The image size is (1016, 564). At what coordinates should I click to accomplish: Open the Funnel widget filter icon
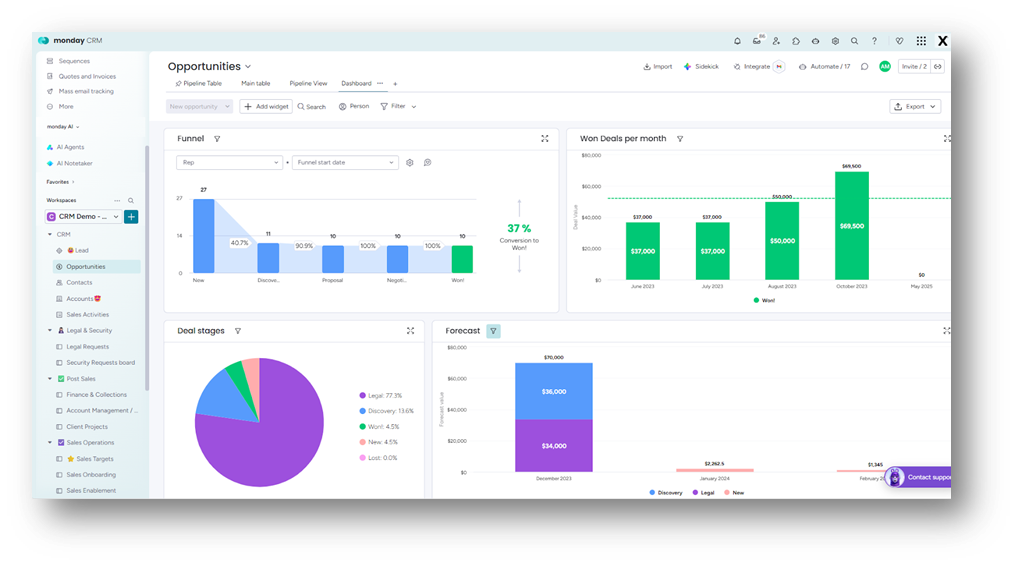tap(217, 139)
